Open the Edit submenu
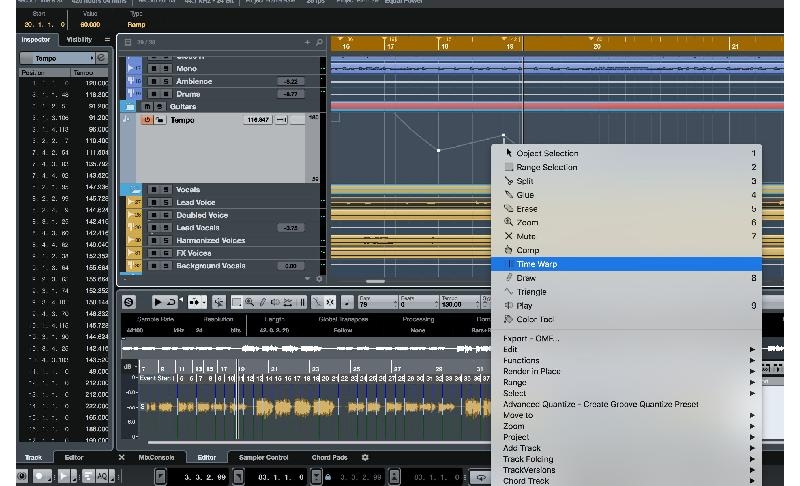The height and width of the screenshot is (486, 800). click(x=626, y=349)
